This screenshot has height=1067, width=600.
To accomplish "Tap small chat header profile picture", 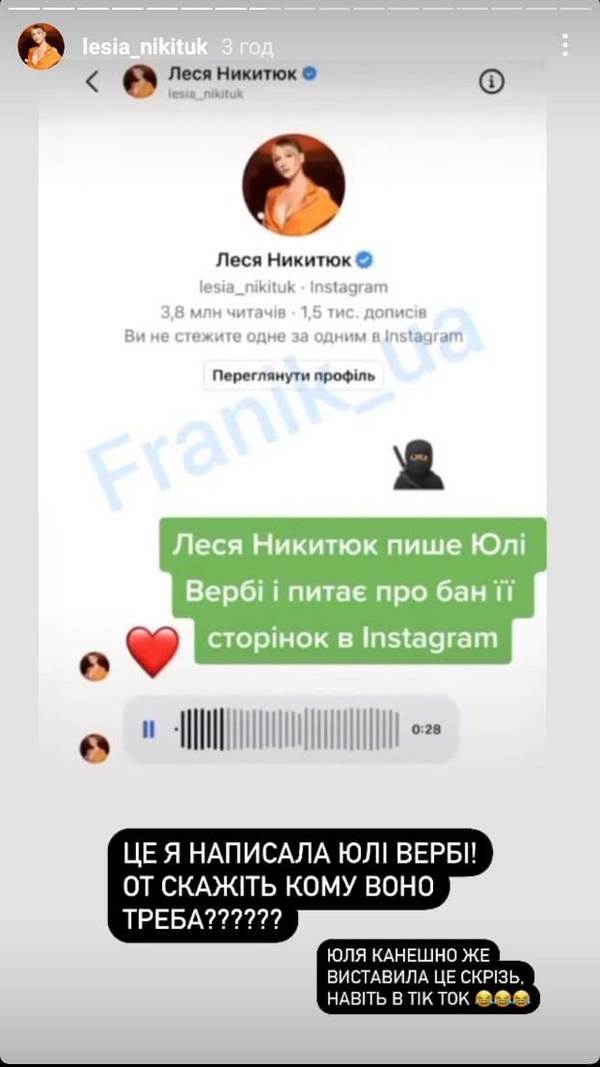I will (x=139, y=82).
